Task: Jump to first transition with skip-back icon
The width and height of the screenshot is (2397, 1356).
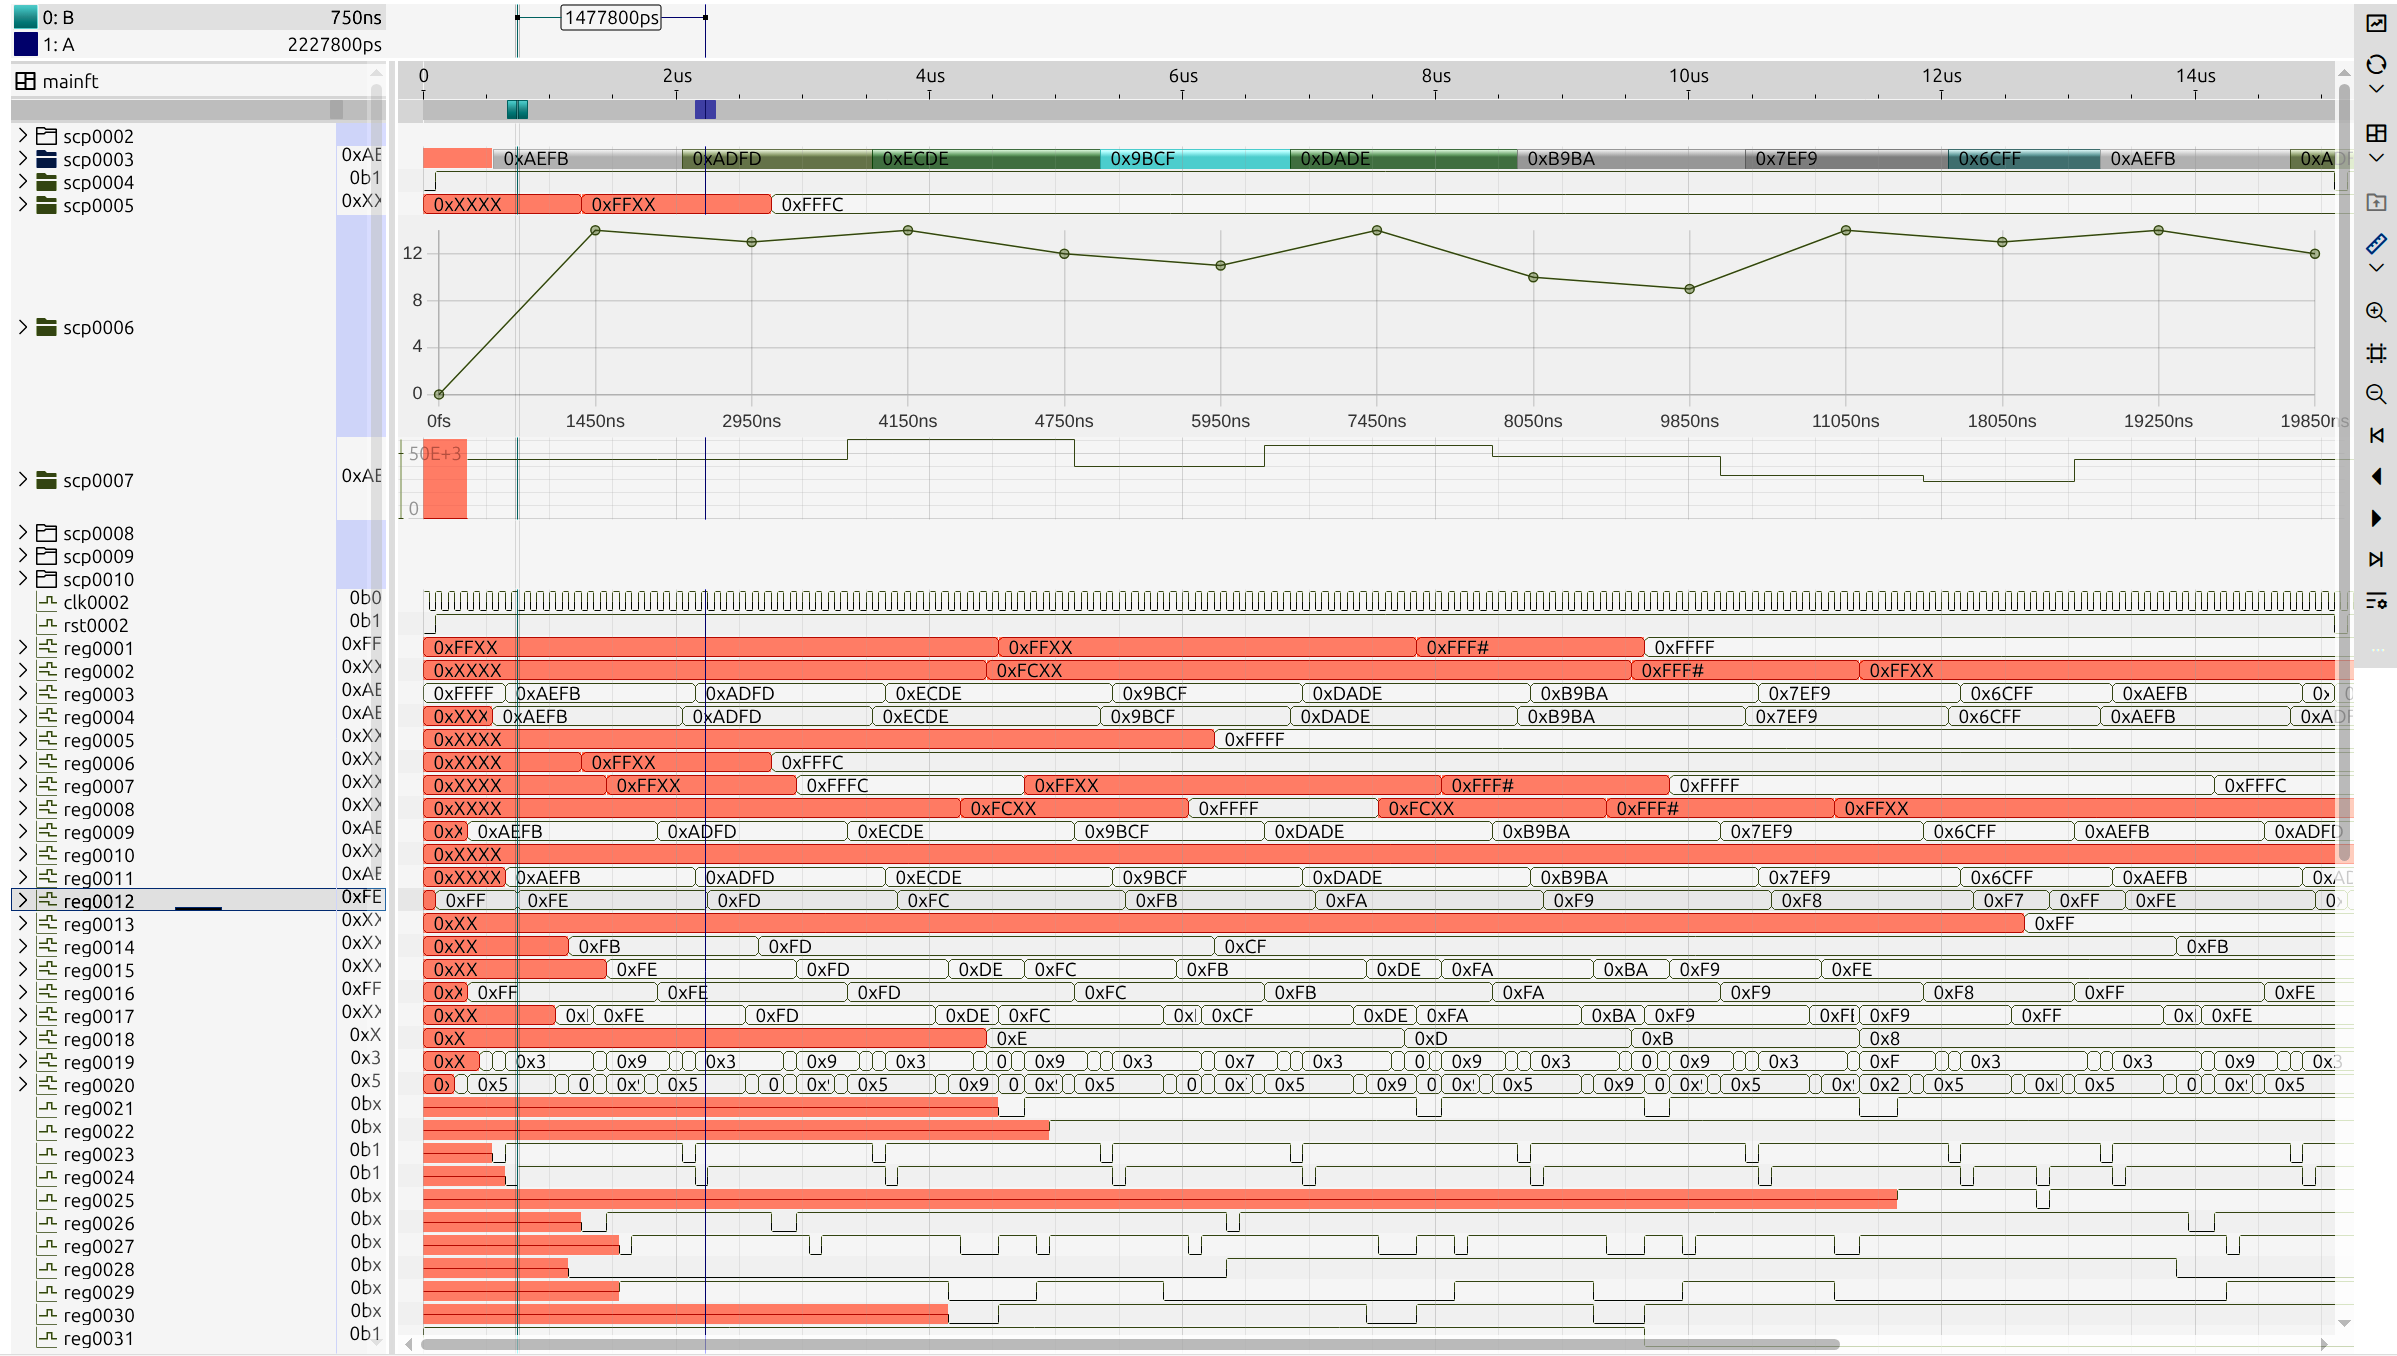Action: (2376, 435)
